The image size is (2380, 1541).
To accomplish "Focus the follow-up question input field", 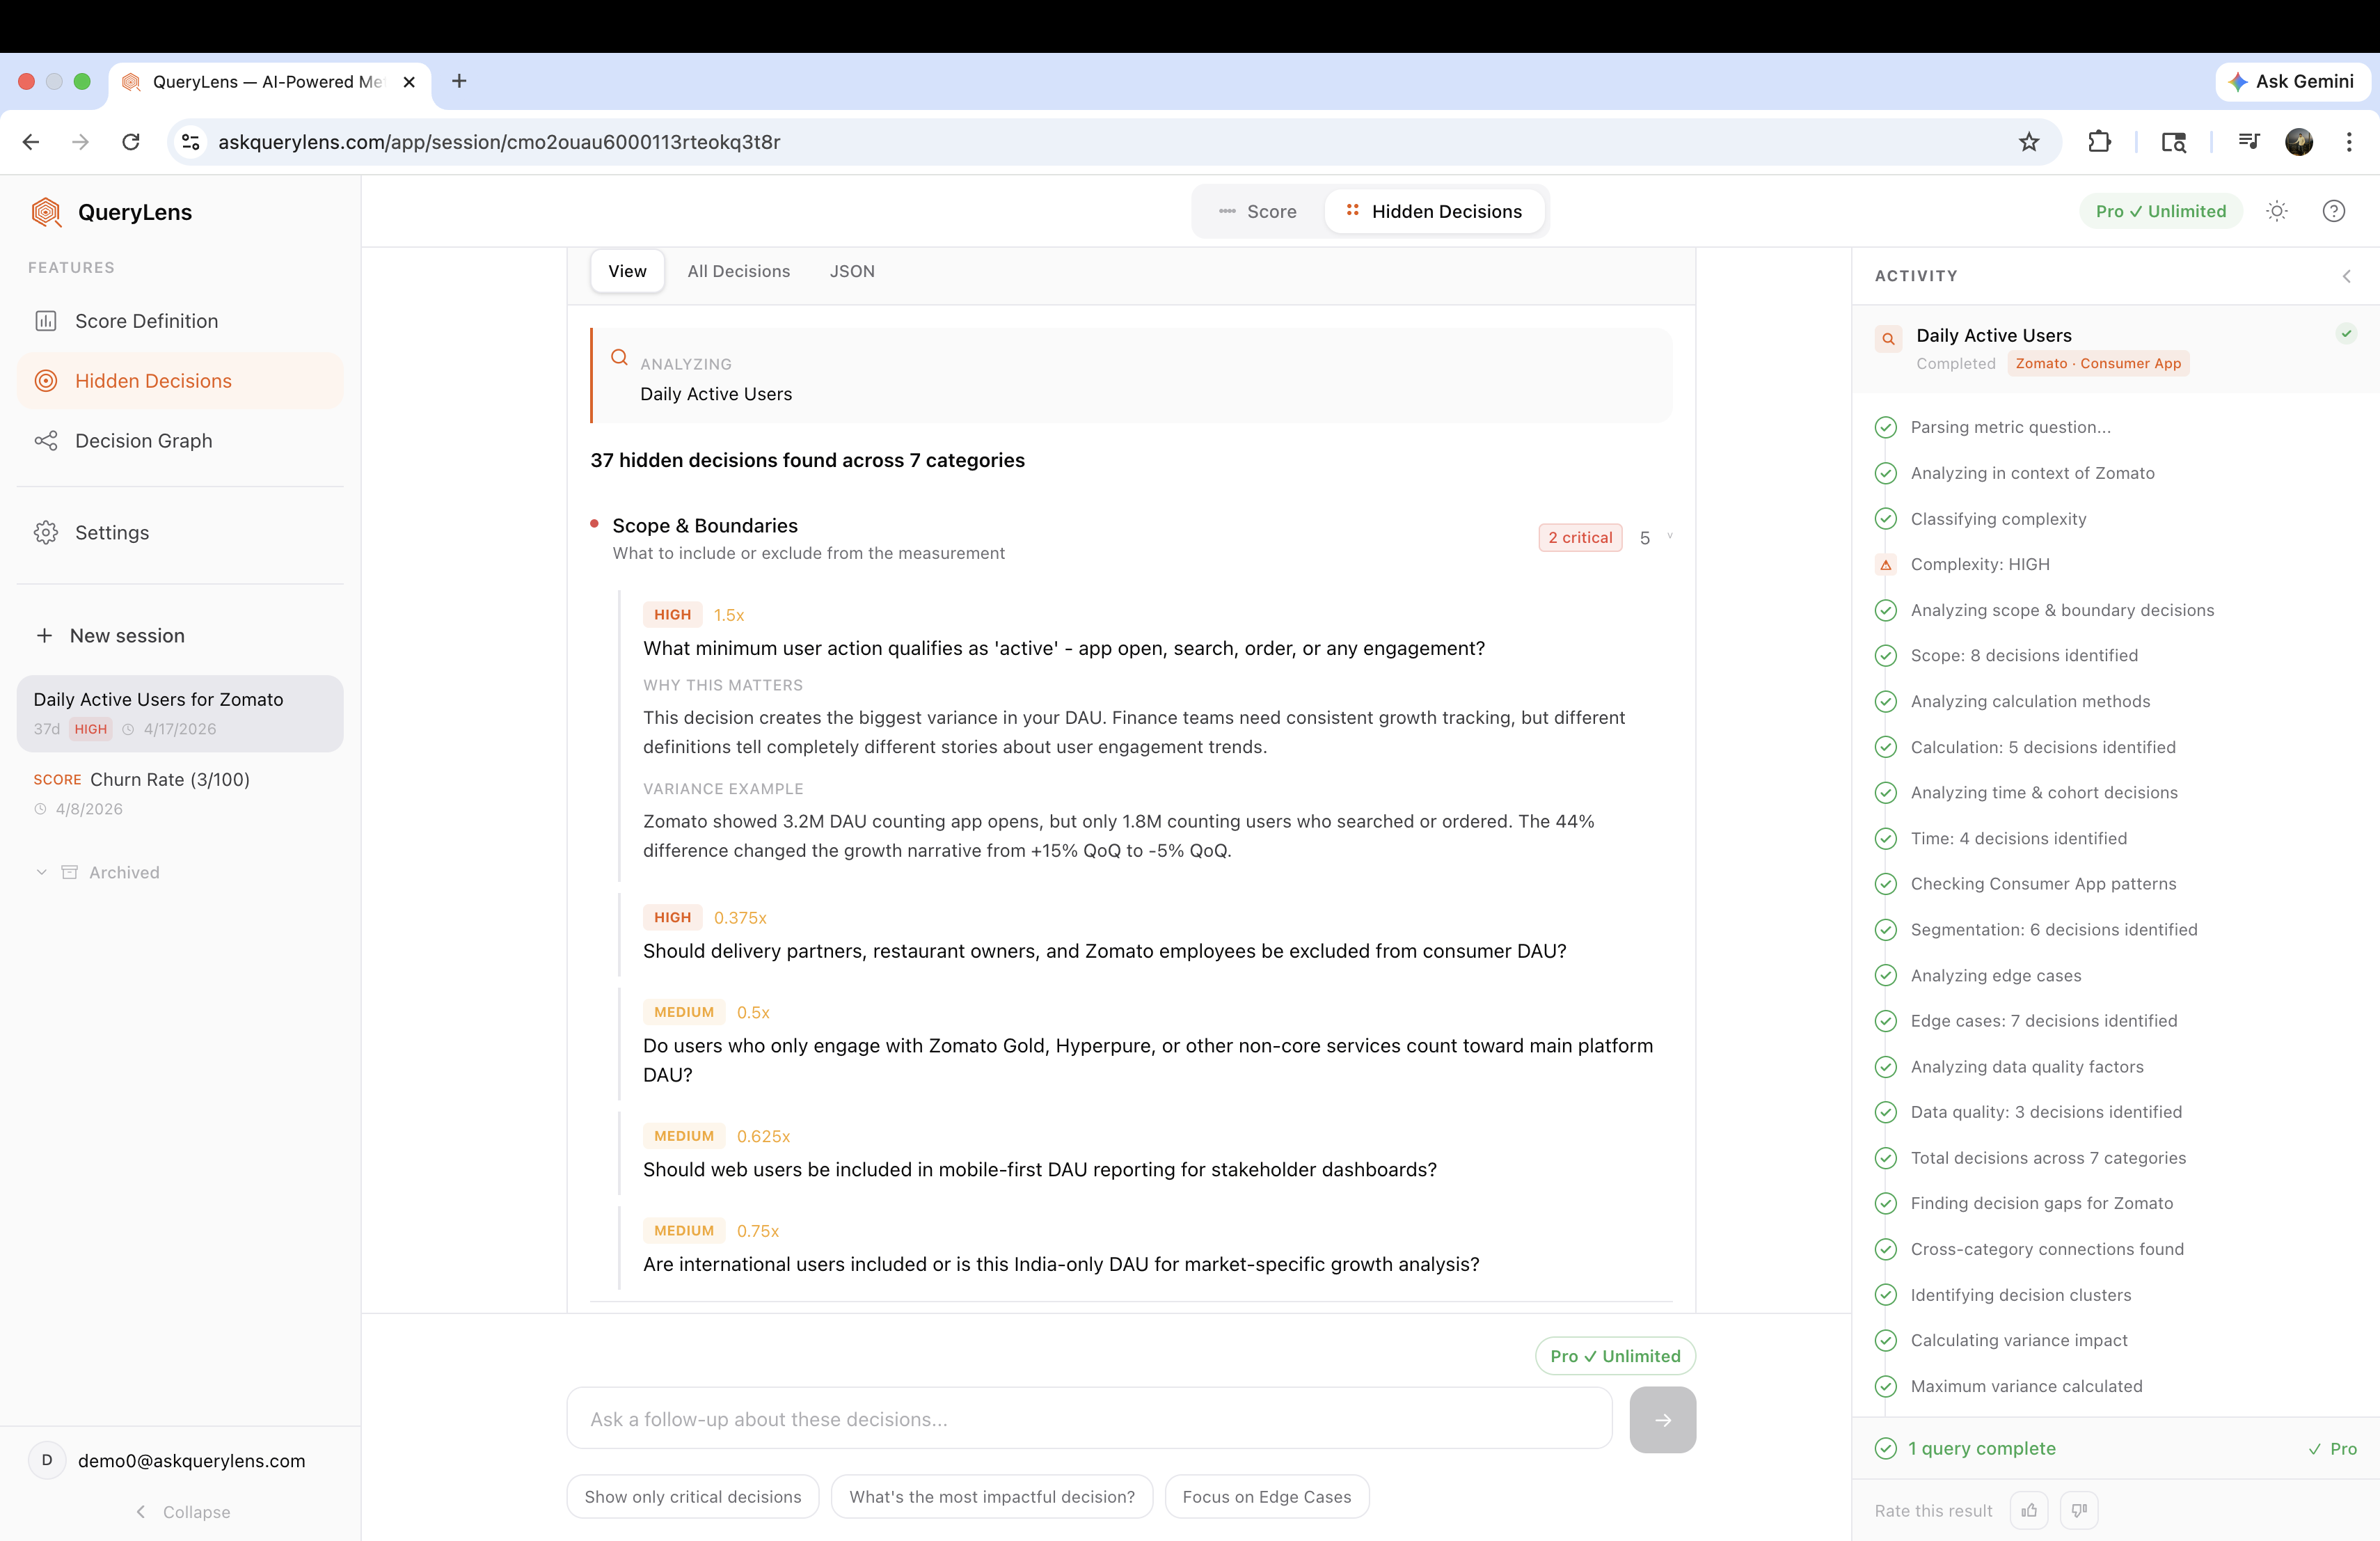I will tap(1088, 1419).
